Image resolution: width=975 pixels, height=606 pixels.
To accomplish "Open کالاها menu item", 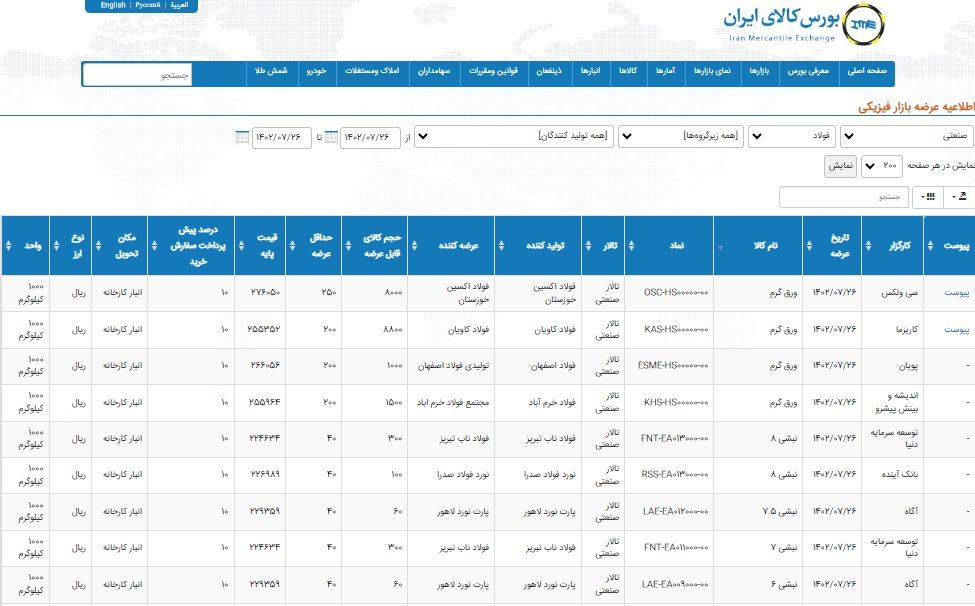I will click(628, 71).
